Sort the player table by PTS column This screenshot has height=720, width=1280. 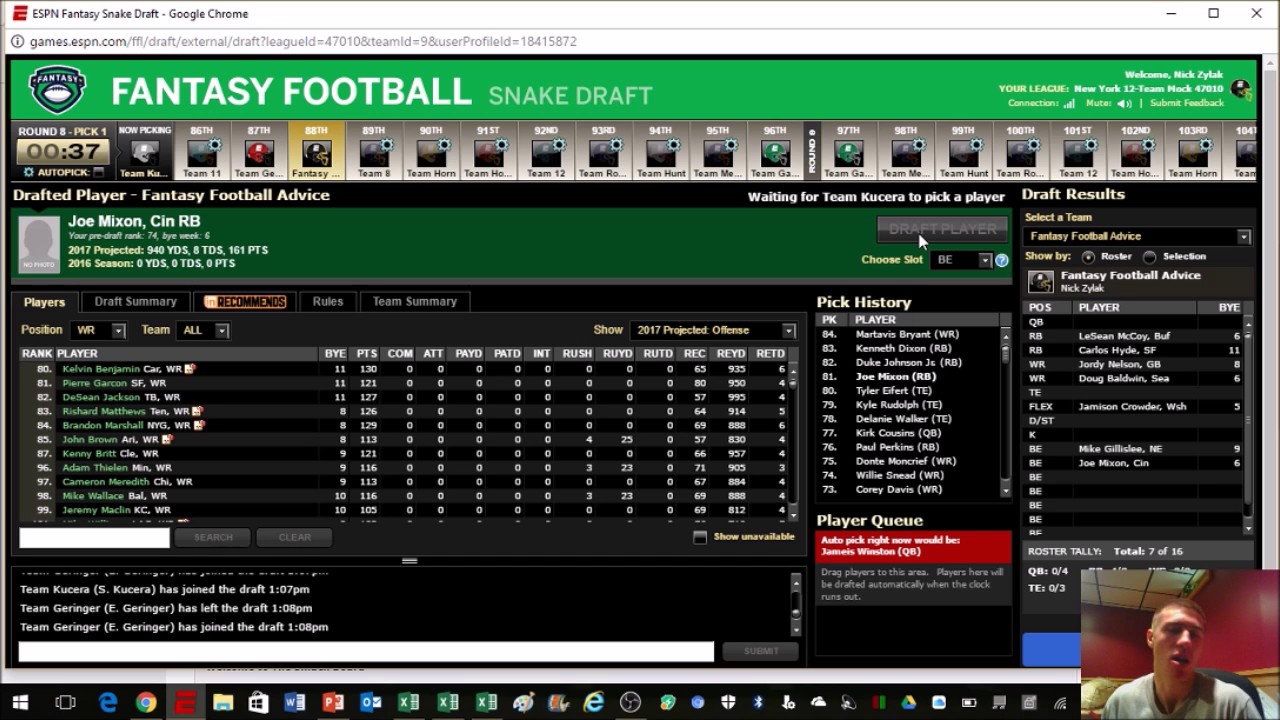[366, 353]
